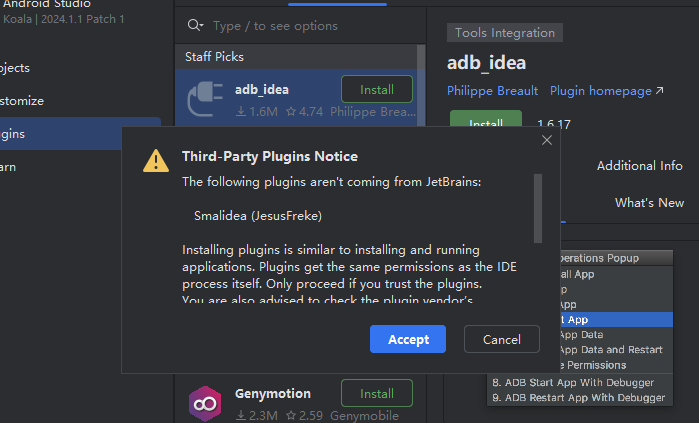Install adb_idea from the plugin list

click(377, 89)
